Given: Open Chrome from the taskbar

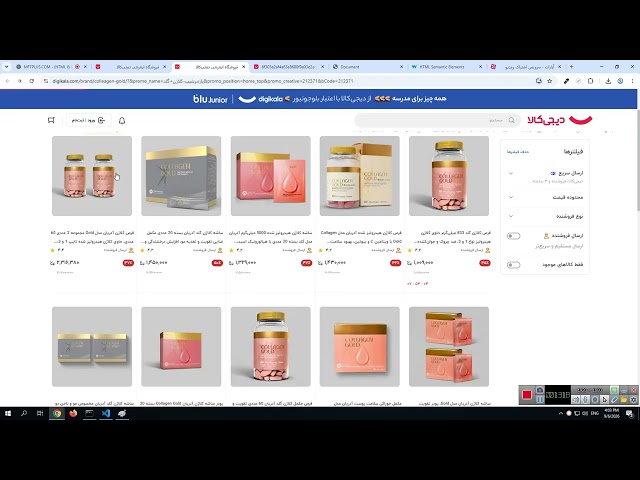Looking at the screenshot, I should tap(57, 413).
